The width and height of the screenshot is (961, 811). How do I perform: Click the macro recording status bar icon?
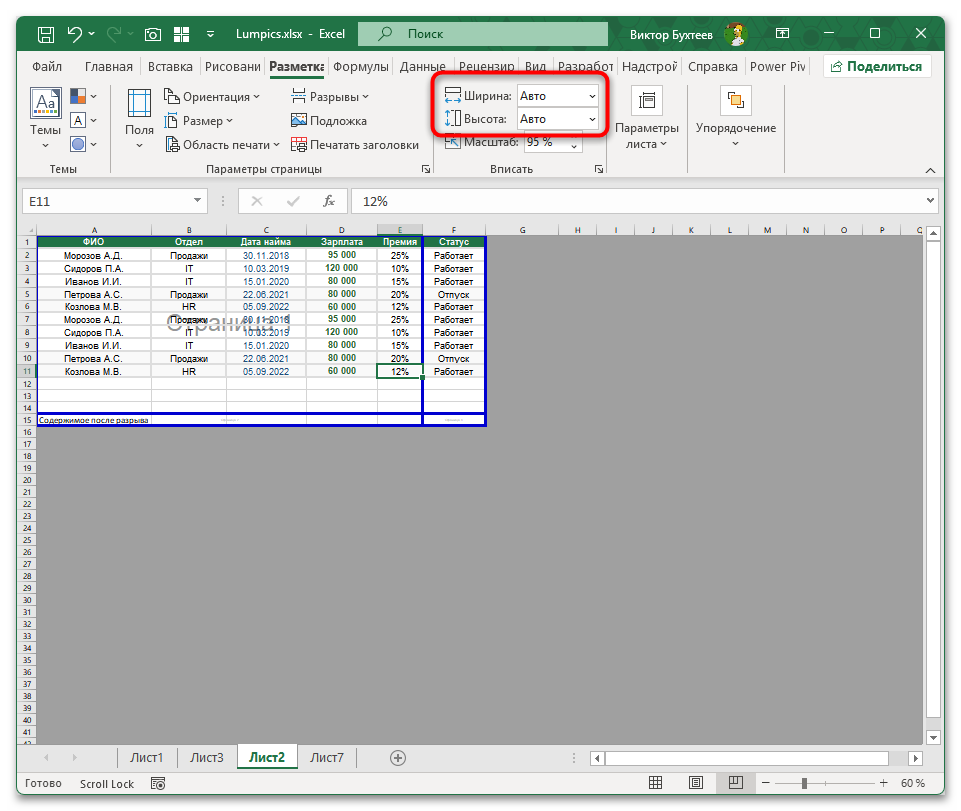click(156, 784)
